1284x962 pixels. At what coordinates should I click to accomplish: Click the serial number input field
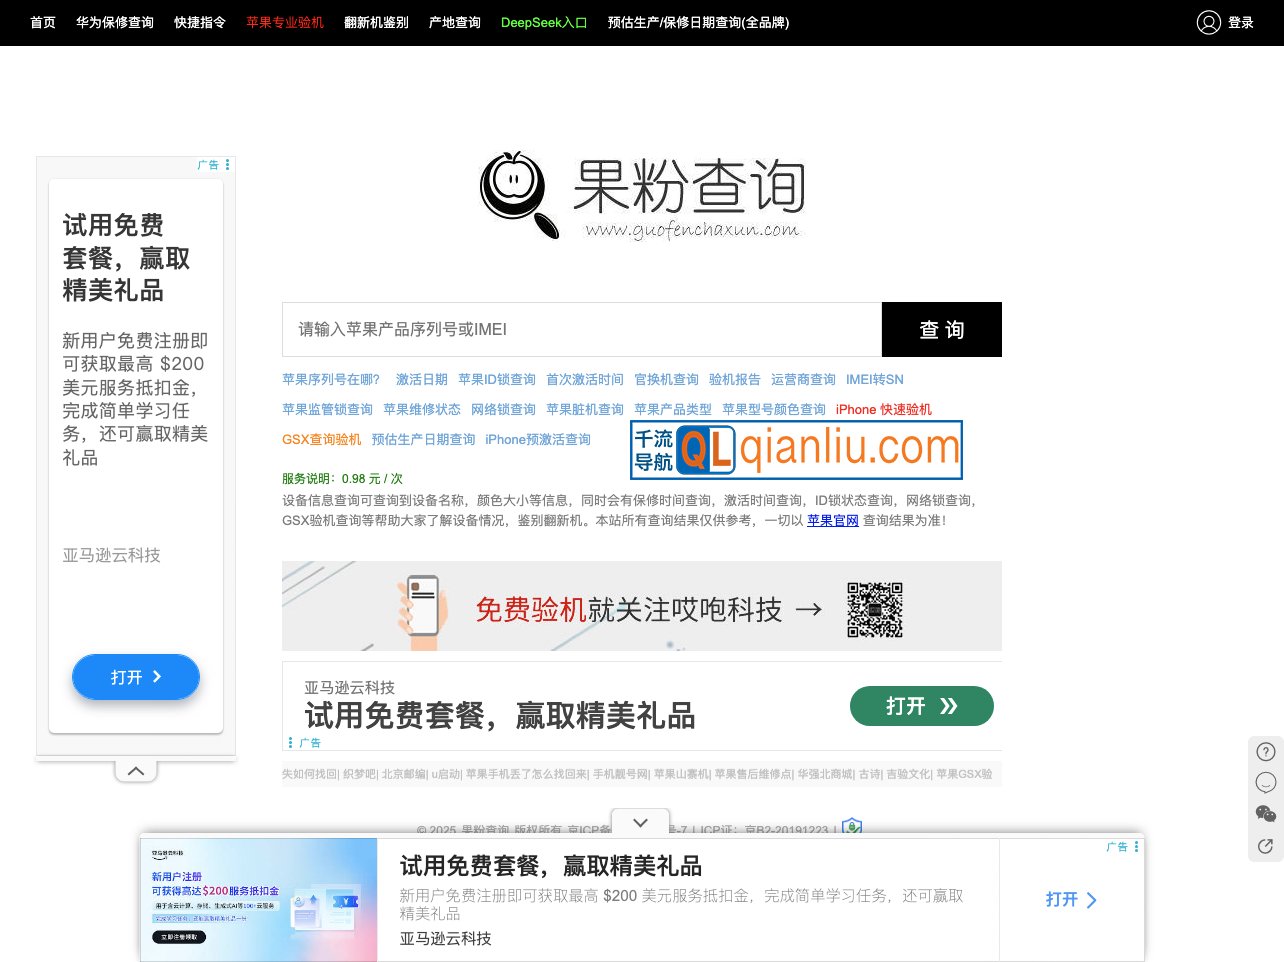point(581,329)
